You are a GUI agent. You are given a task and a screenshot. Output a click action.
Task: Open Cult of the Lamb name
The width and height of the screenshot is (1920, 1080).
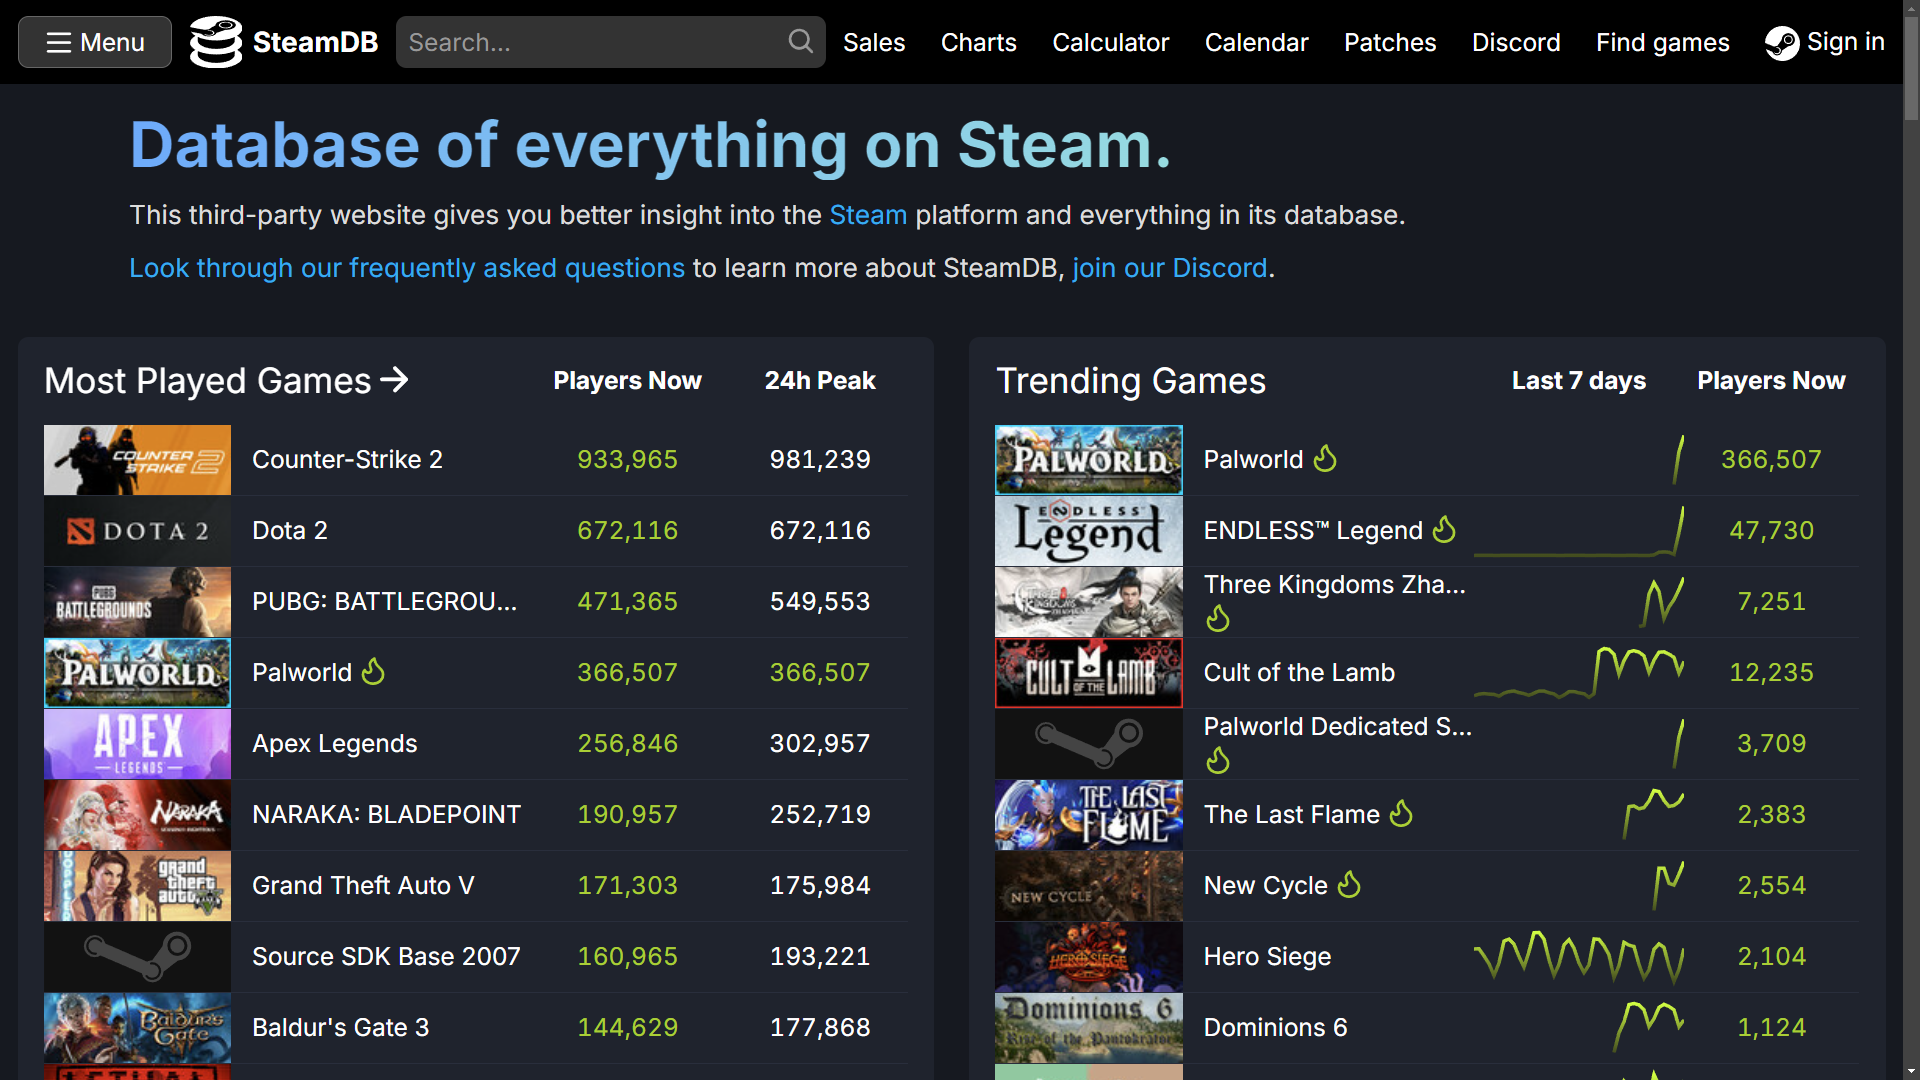1299,673
